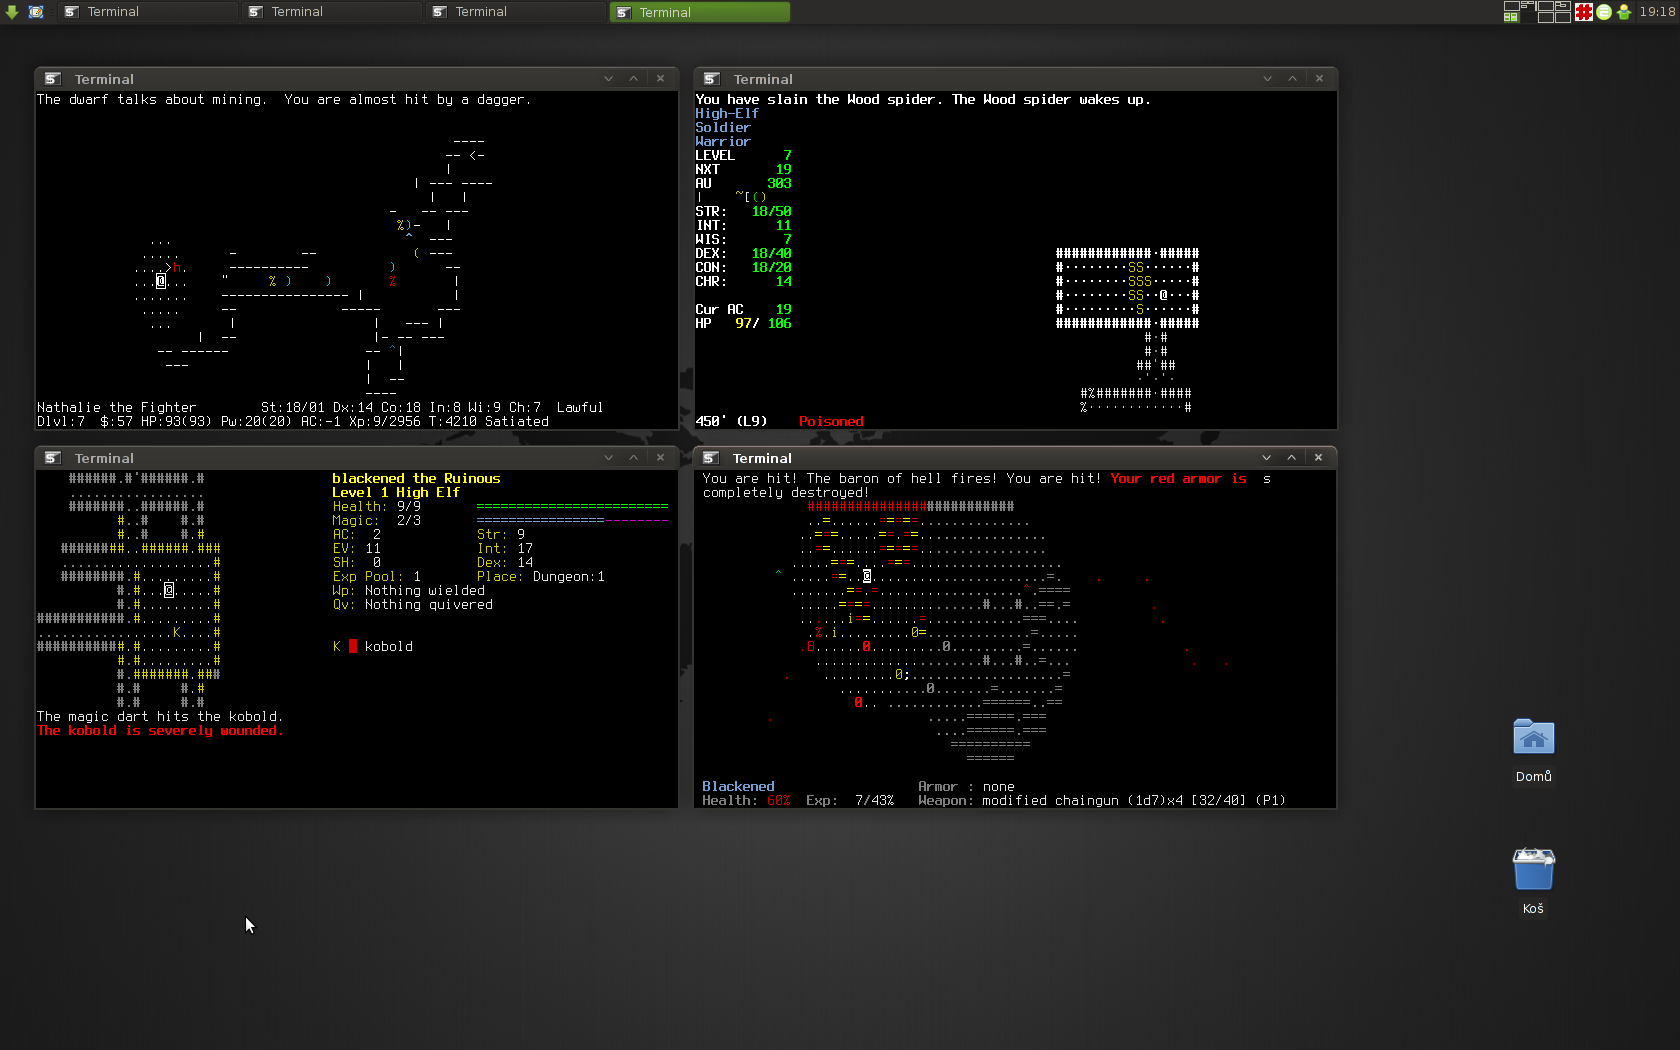This screenshot has width=1680, height=1050.
Task: Open the Koš trash desktop icon
Action: coord(1533,881)
